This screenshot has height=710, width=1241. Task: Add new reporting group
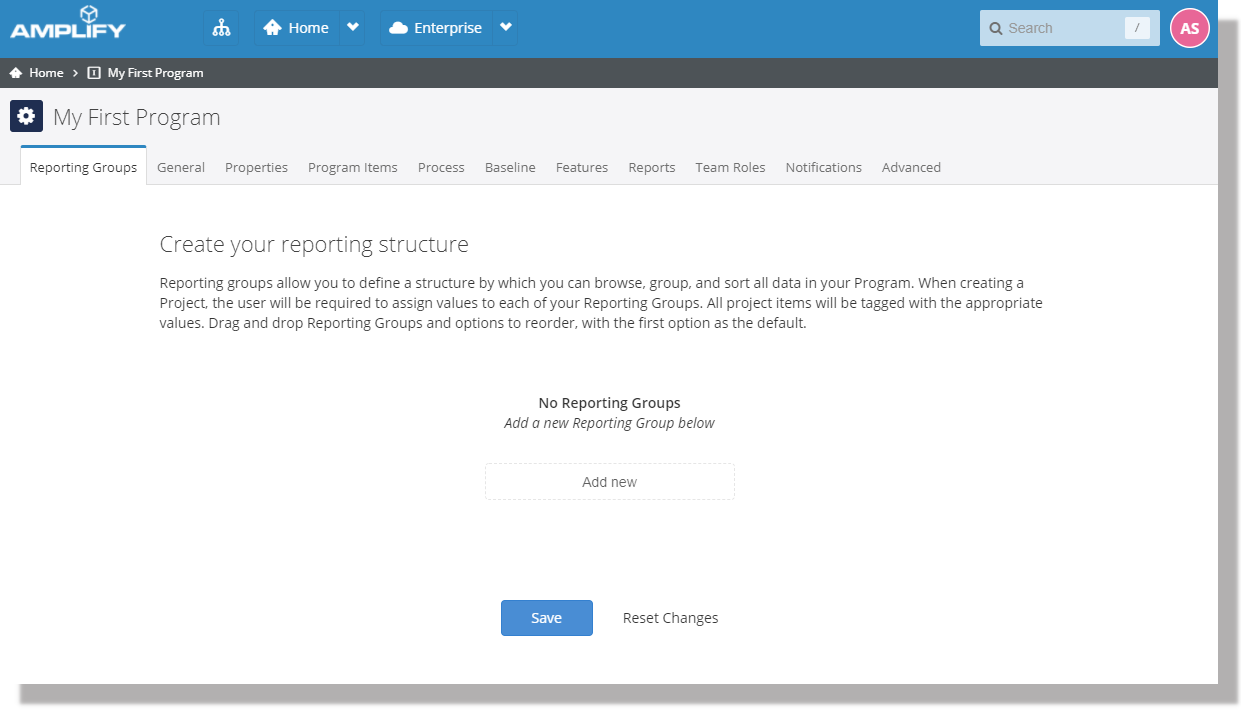point(609,482)
